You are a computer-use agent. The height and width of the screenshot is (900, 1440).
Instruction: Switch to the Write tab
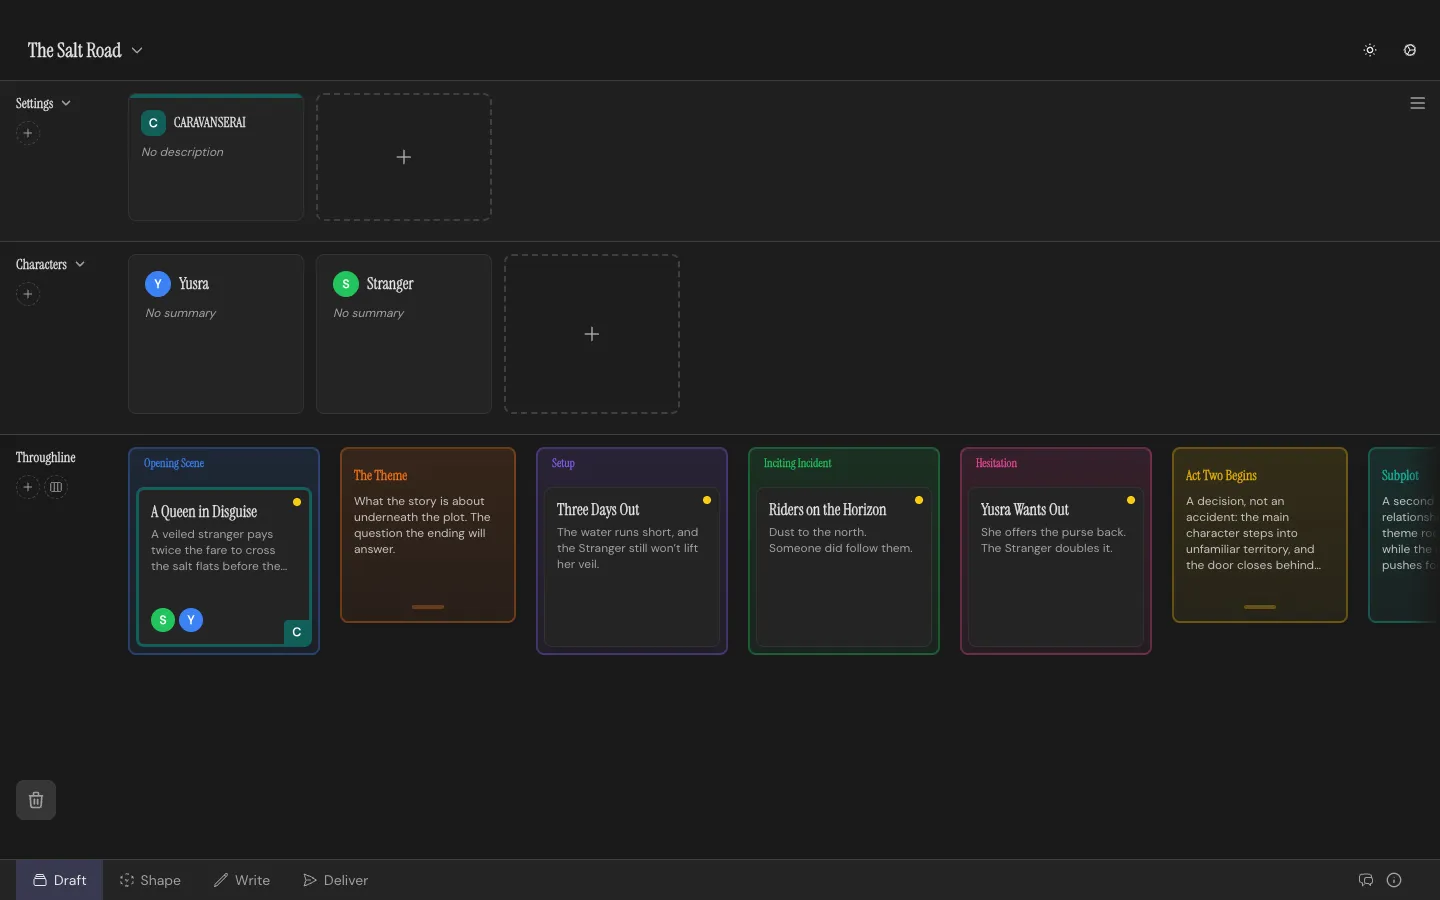pos(242,880)
